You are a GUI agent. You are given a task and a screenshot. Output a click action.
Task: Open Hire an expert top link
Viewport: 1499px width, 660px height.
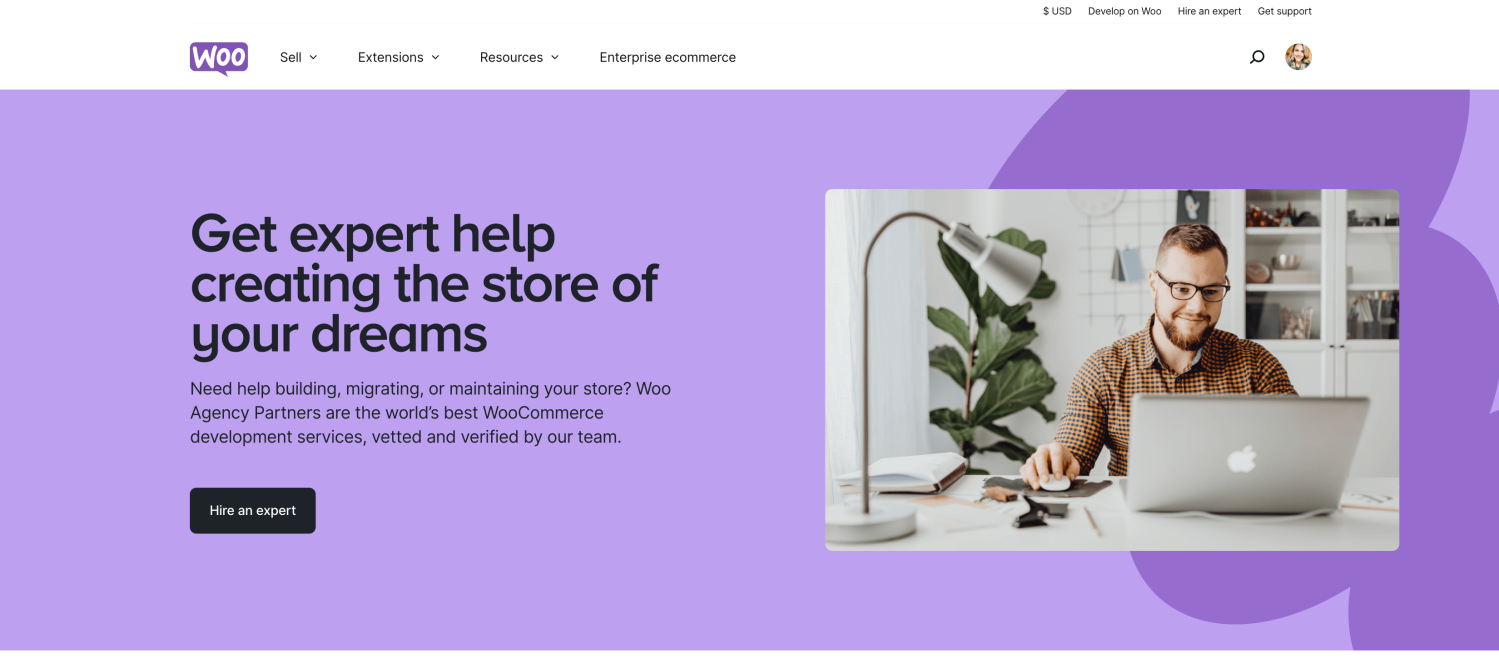(x=1209, y=11)
